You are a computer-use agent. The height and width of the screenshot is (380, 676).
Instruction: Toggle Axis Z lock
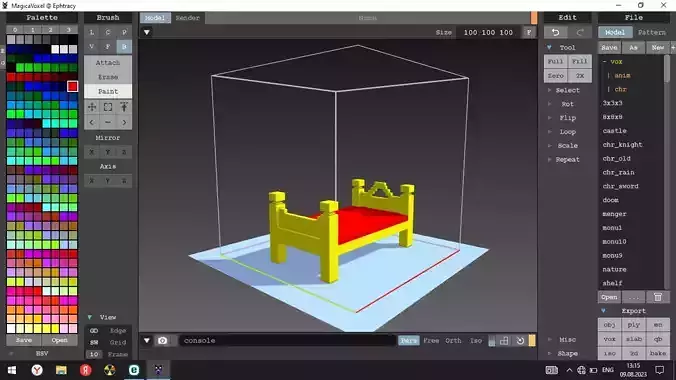tap(124, 181)
